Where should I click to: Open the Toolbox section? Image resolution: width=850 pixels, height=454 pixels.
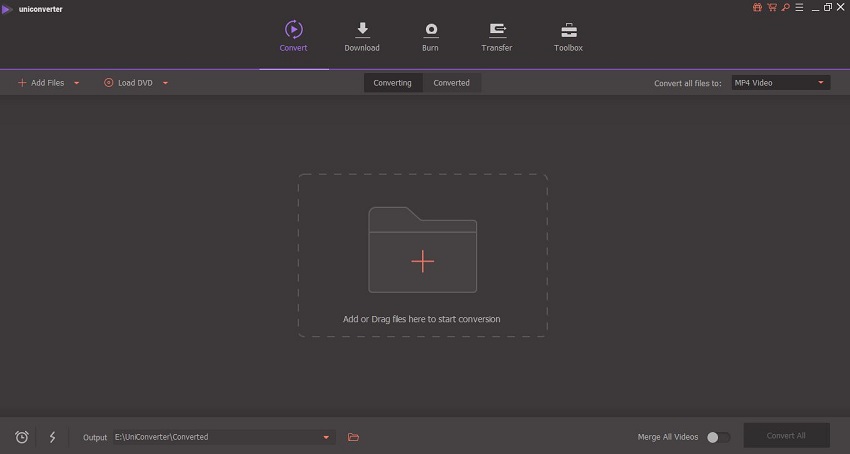pos(568,37)
